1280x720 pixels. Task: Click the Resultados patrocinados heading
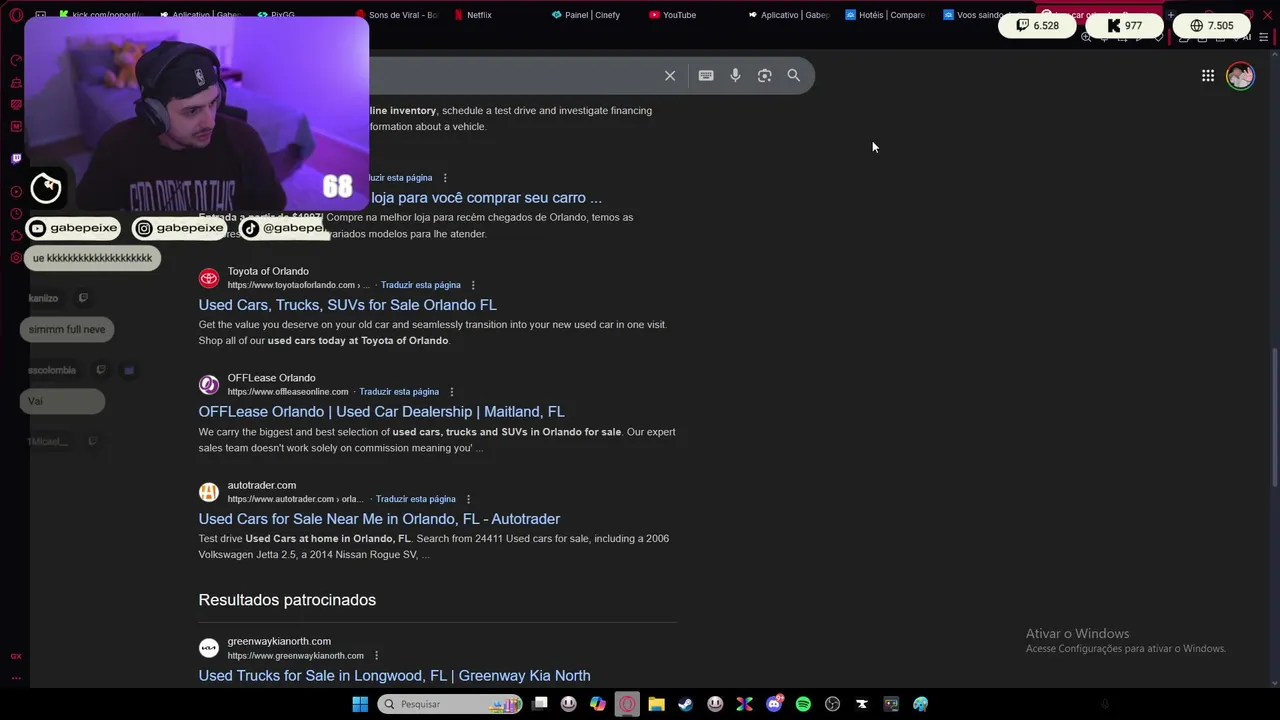pos(287,600)
